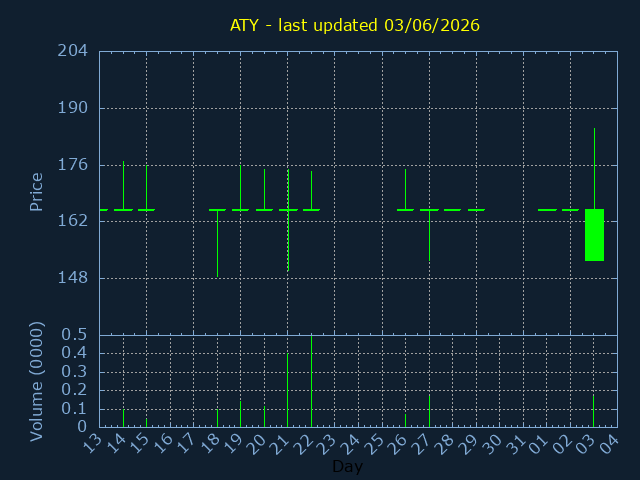
Task: Click the price axis label 176
Action: 73,165
